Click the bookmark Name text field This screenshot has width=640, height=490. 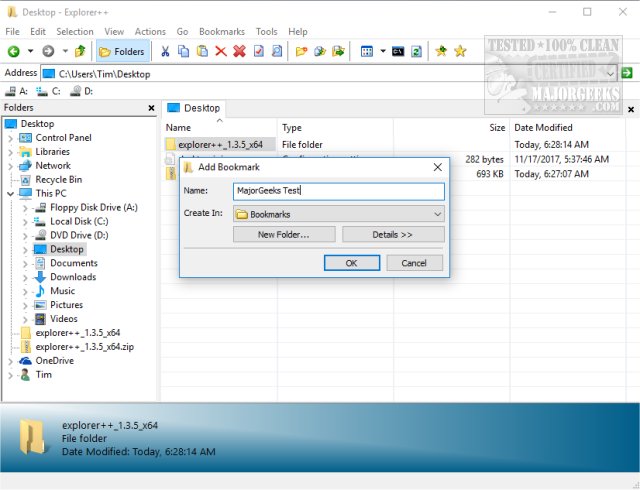(x=338, y=191)
